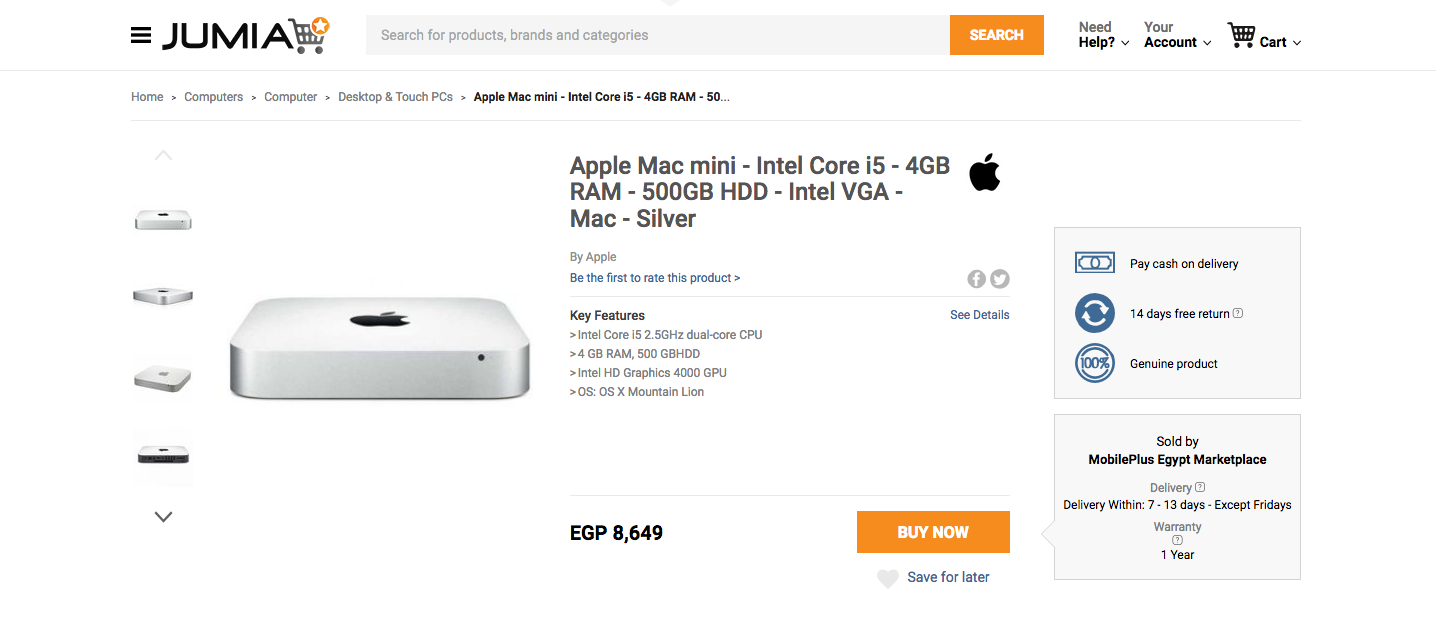Viewport: 1436px width, 623px height.
Task: Select the second Mac mini thumbnail
Action: (x=162, y=296)
